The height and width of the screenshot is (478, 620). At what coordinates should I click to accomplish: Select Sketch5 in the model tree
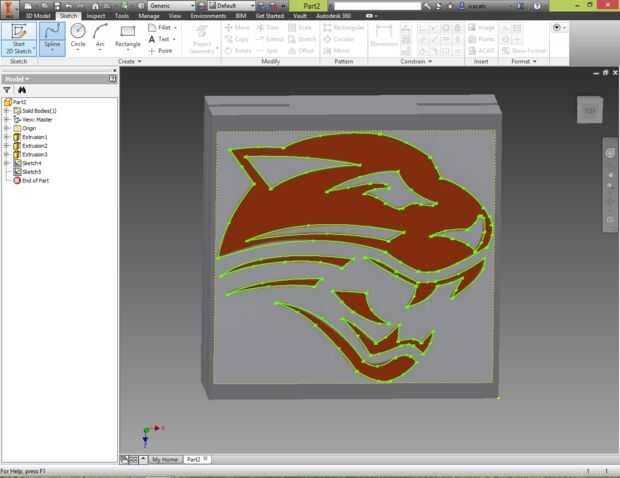27,172
